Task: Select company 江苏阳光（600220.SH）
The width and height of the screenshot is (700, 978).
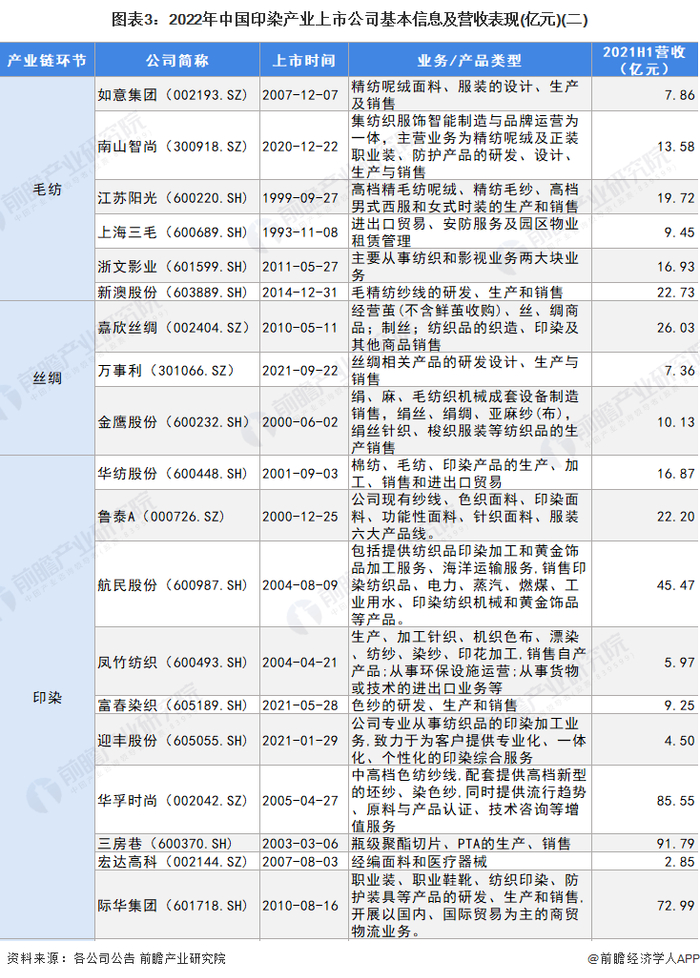Action: tap(173, 198)
